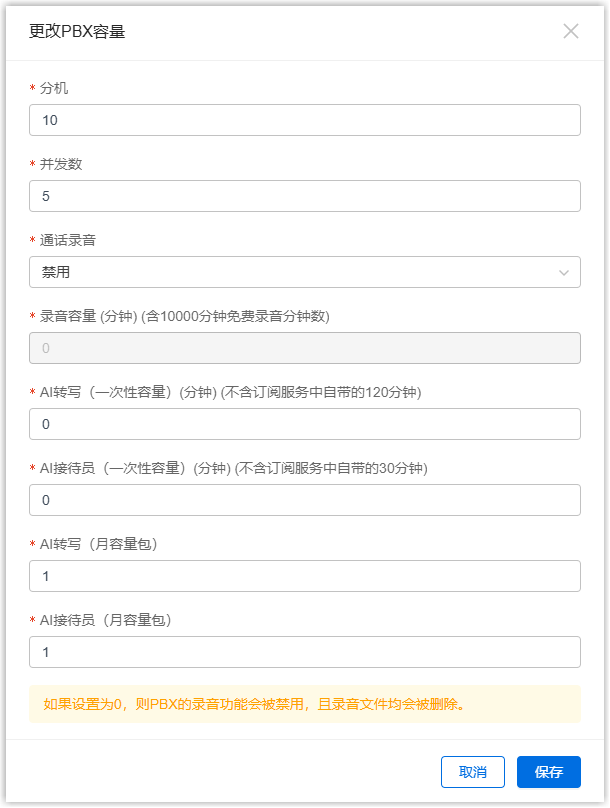
Task: Click the disabled 录音容量 (分钟) field
Action: [x=305, y=348]
